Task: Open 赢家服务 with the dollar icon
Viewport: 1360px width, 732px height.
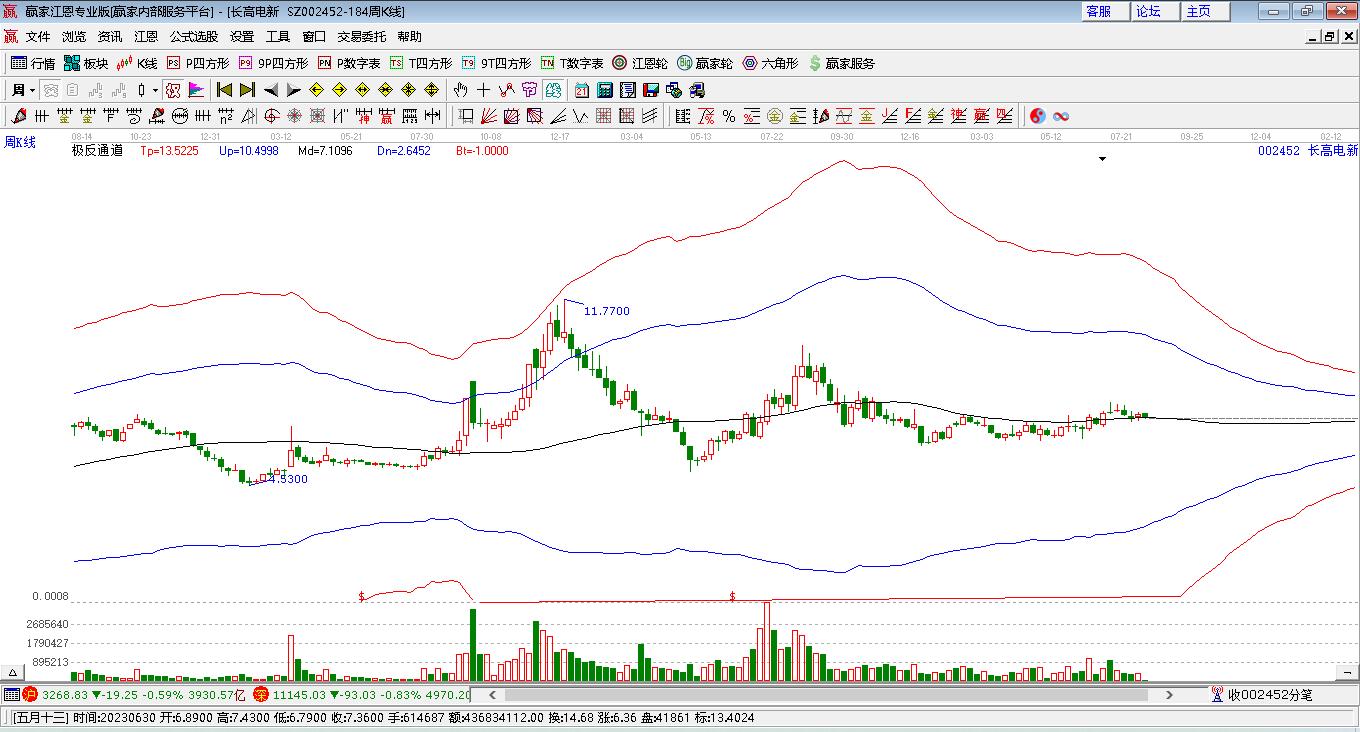Action: [841, 63]
